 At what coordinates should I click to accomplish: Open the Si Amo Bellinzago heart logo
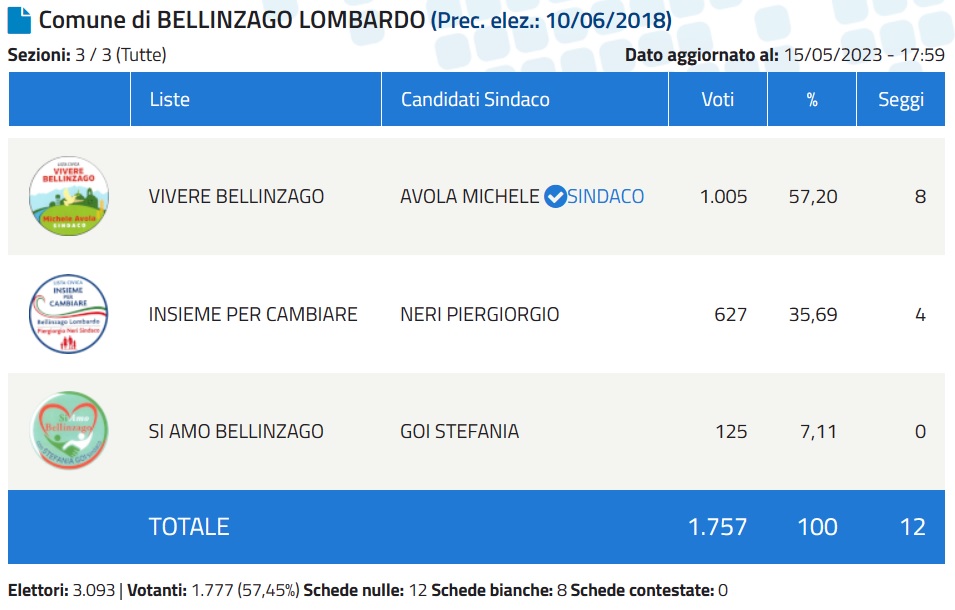[69, 430]
